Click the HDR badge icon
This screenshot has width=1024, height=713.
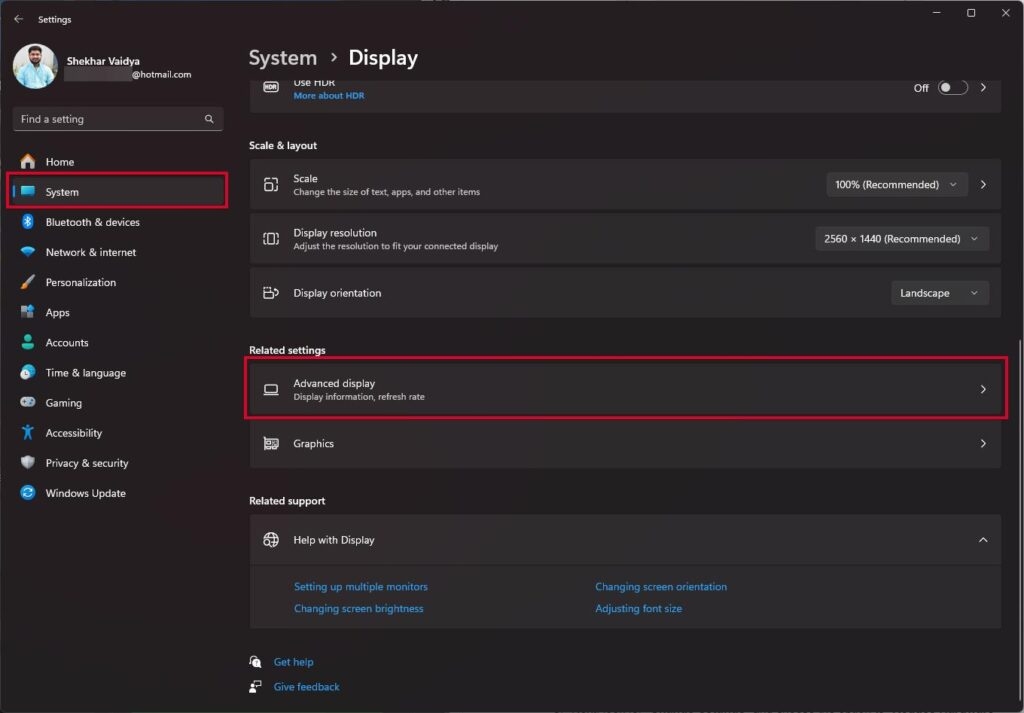(271, 87)
